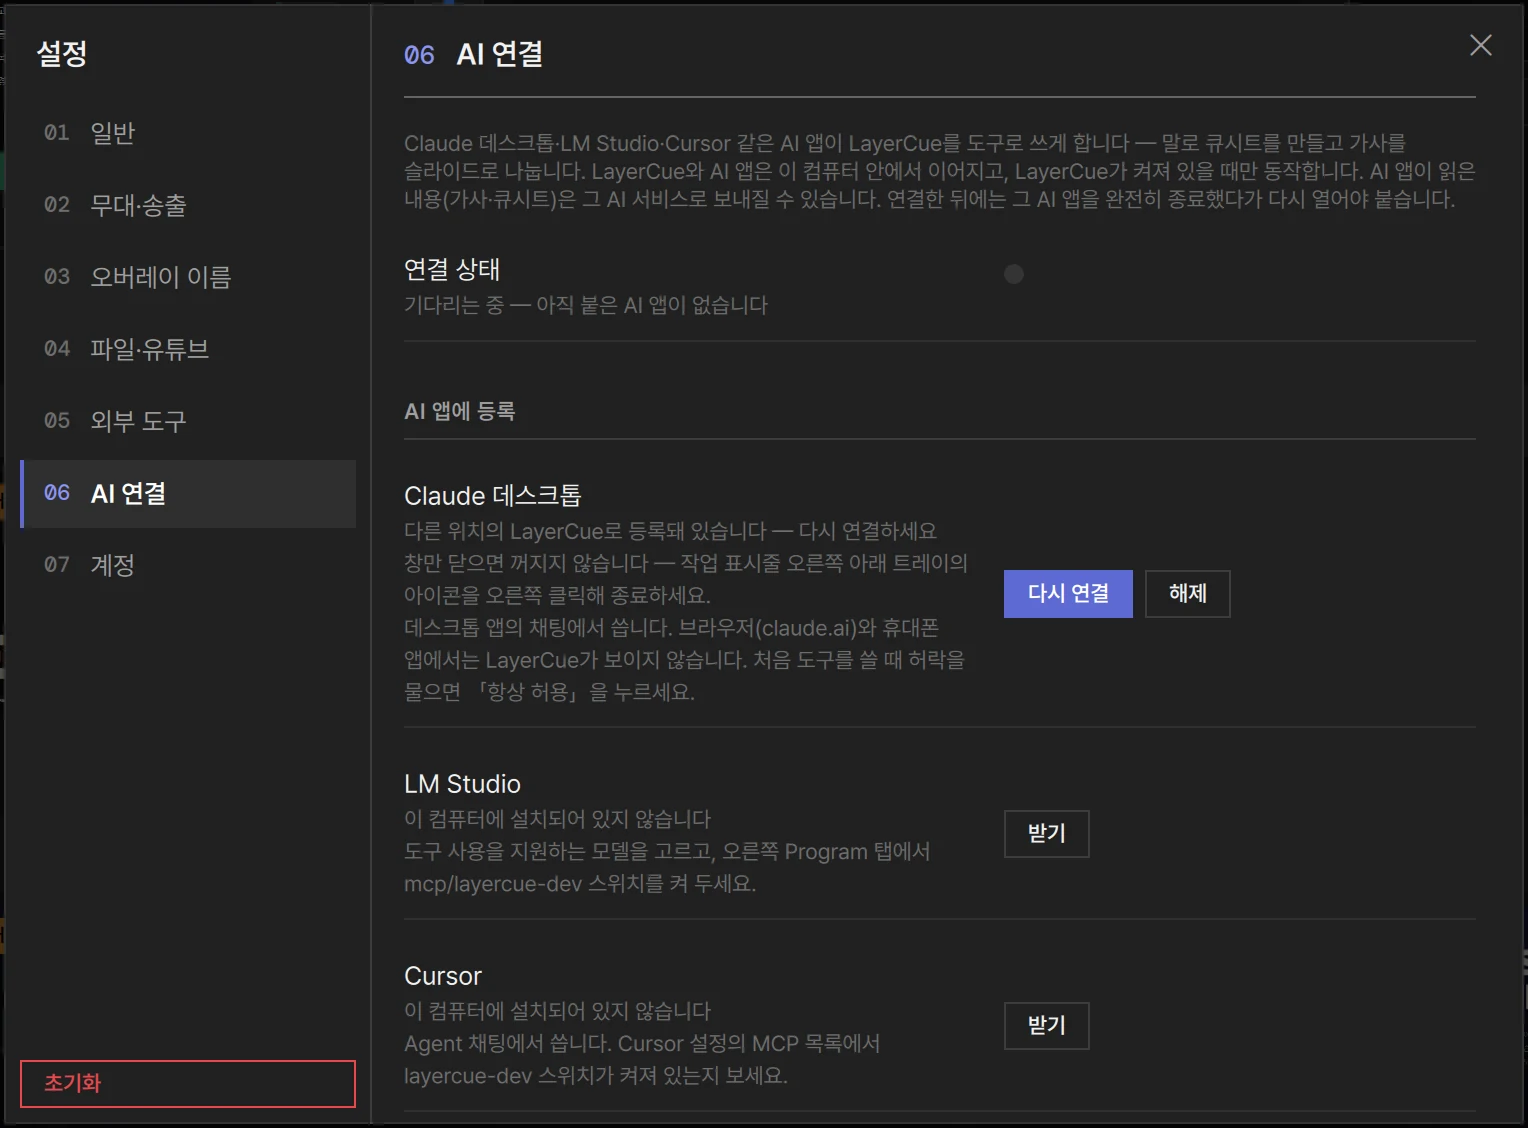Screen dimensions: 1528x1128
Task: Switch to the 07 계정 tab
Action: (188, 565)
